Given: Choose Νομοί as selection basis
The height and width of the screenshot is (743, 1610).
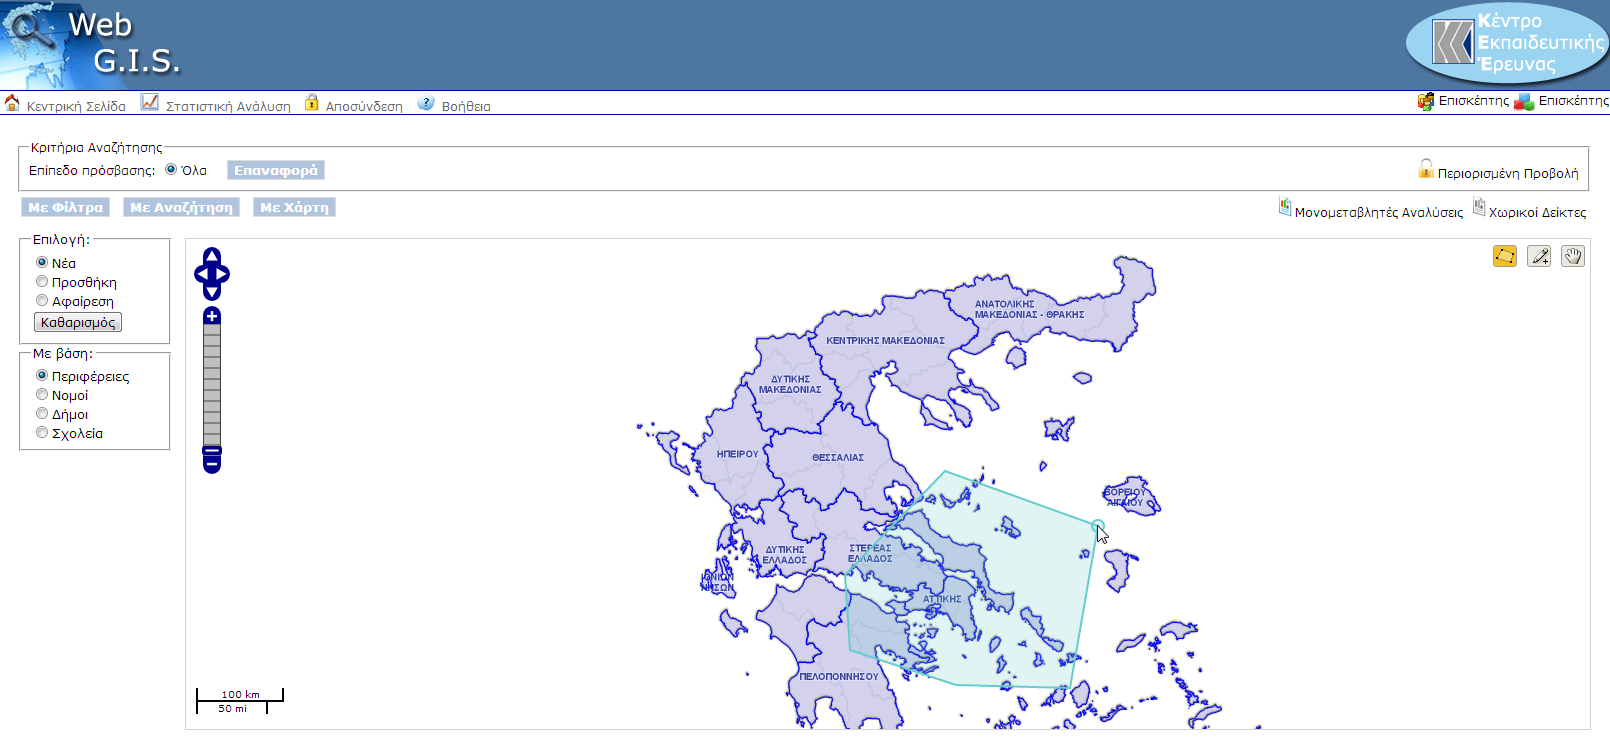Looking at the screenshot, I should point(42,394).
